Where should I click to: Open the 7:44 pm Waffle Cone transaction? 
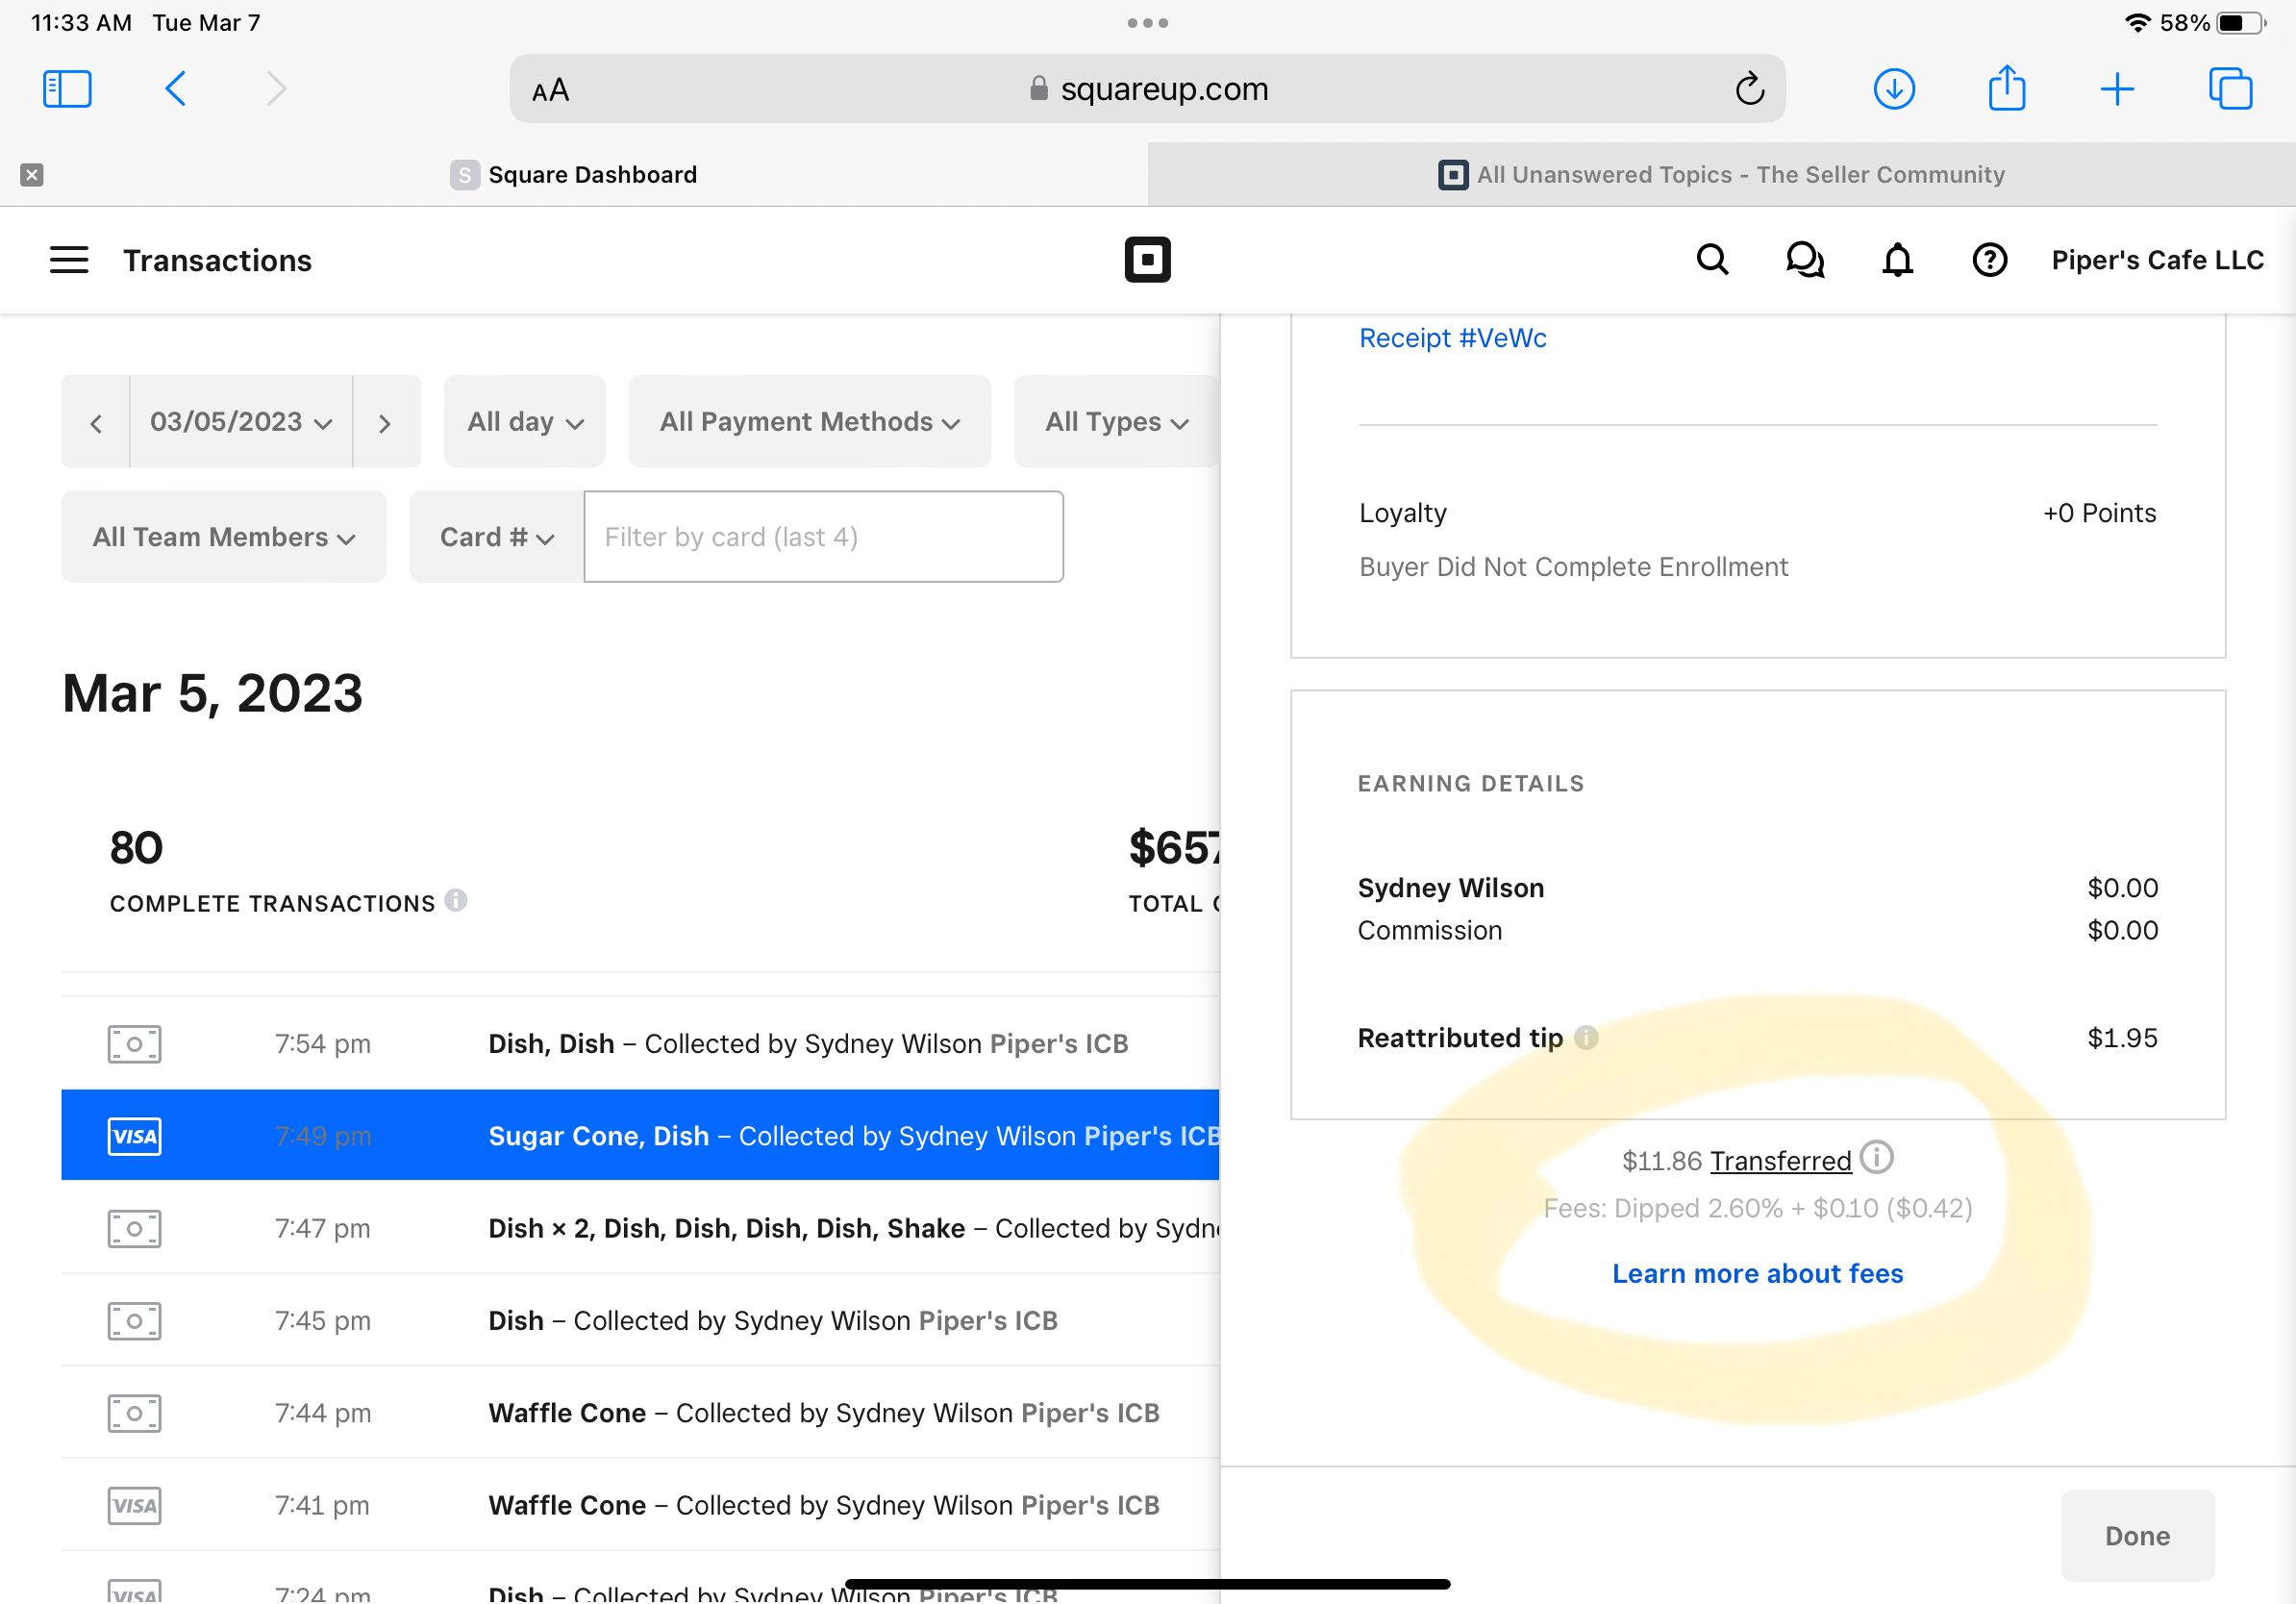(640, 1413)
